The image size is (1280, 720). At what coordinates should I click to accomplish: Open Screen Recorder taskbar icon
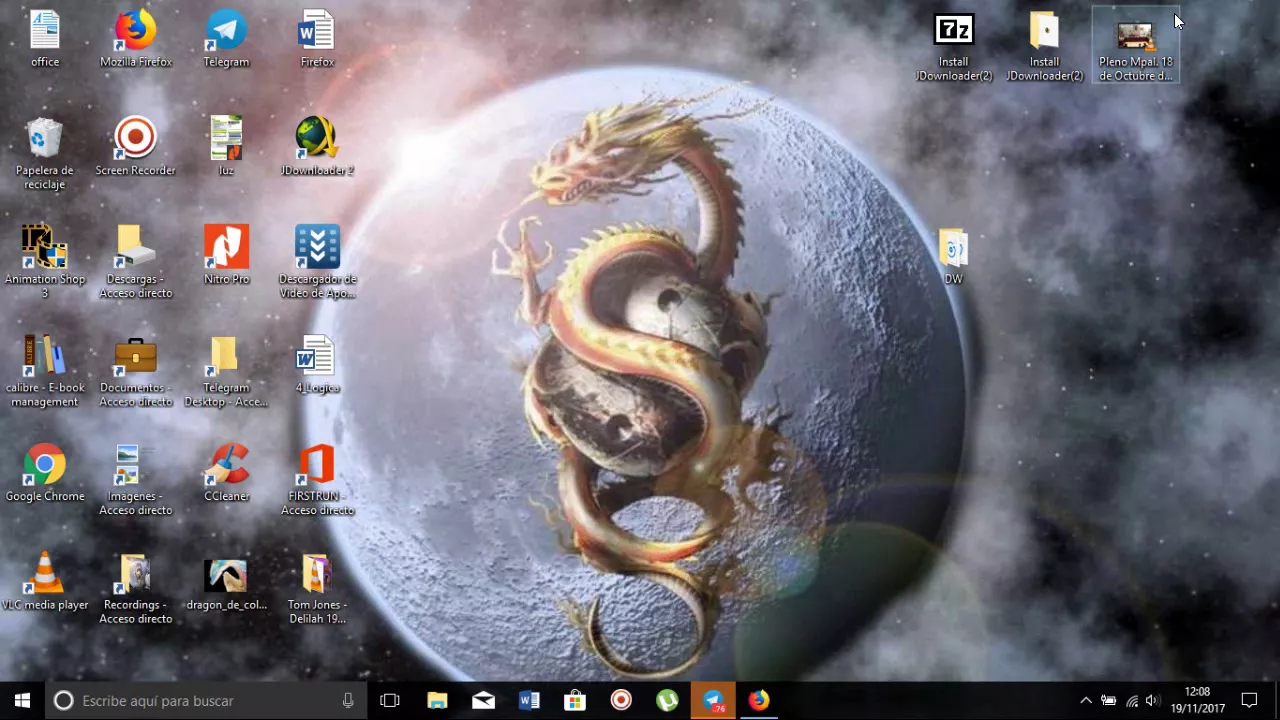(621, 701)
